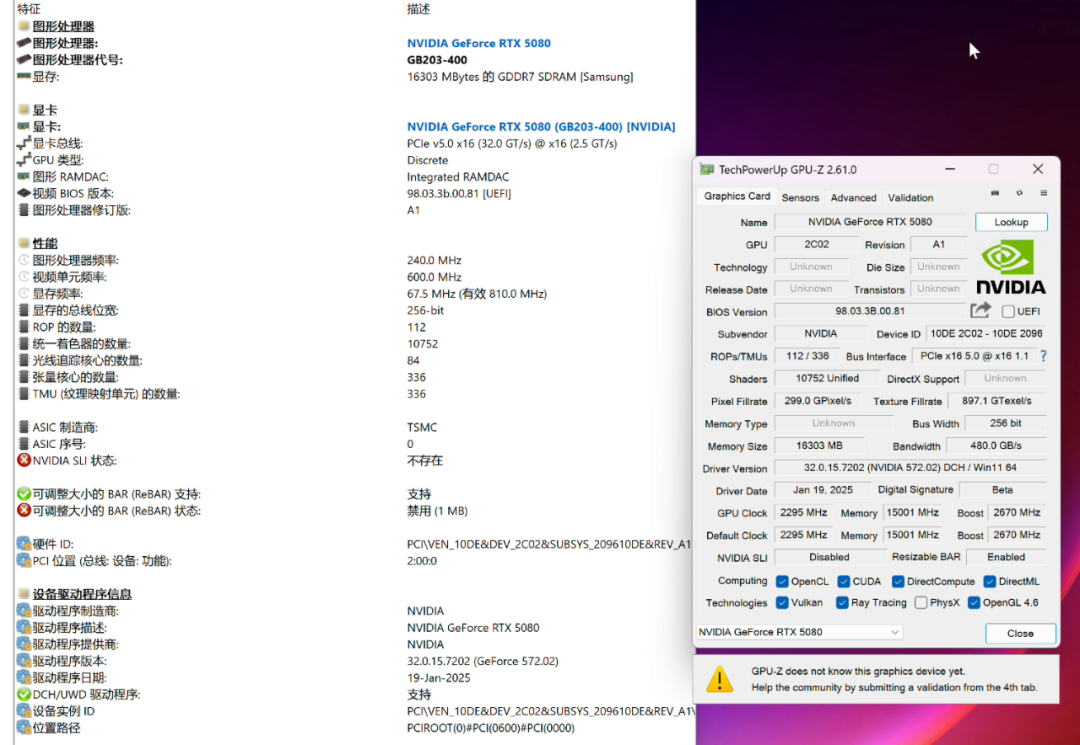The image size is (1080, 745).
Task: Click the green check icon beside ReBAR 支持
Action: pyautogui.click(x=23, y=494)
